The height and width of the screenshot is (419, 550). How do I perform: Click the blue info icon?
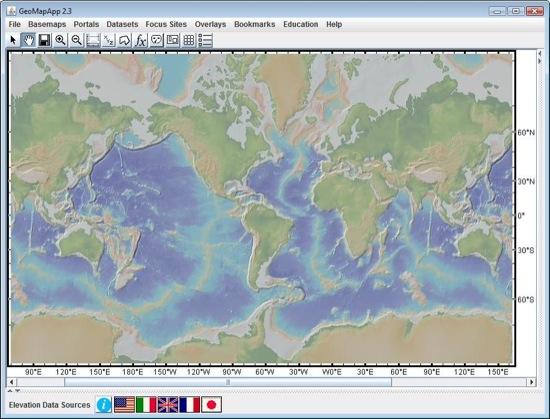pyautogui.click(x=104, y=405)
